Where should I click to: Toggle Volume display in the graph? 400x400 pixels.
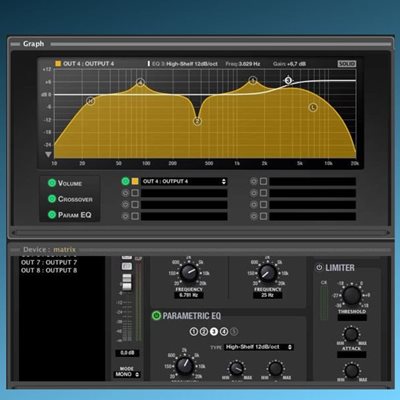pos(52,183)
